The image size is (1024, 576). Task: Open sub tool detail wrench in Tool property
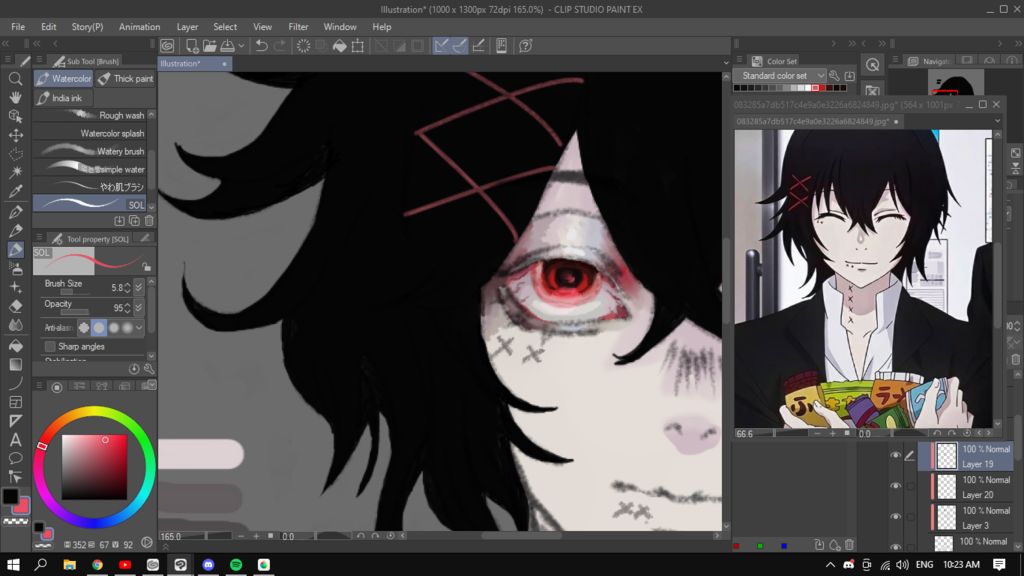[149, 369]
